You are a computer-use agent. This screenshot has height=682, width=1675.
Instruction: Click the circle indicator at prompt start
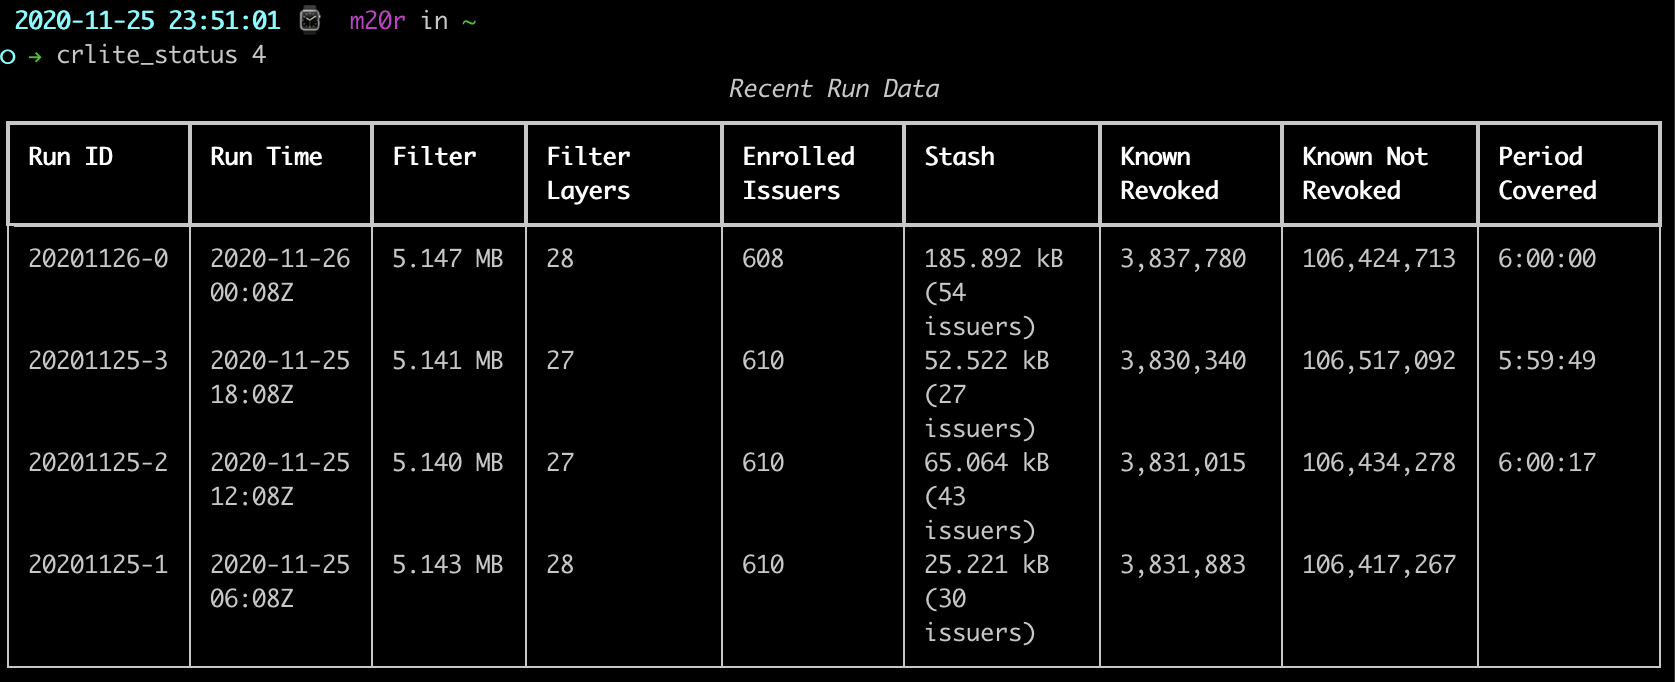[8, 56]
